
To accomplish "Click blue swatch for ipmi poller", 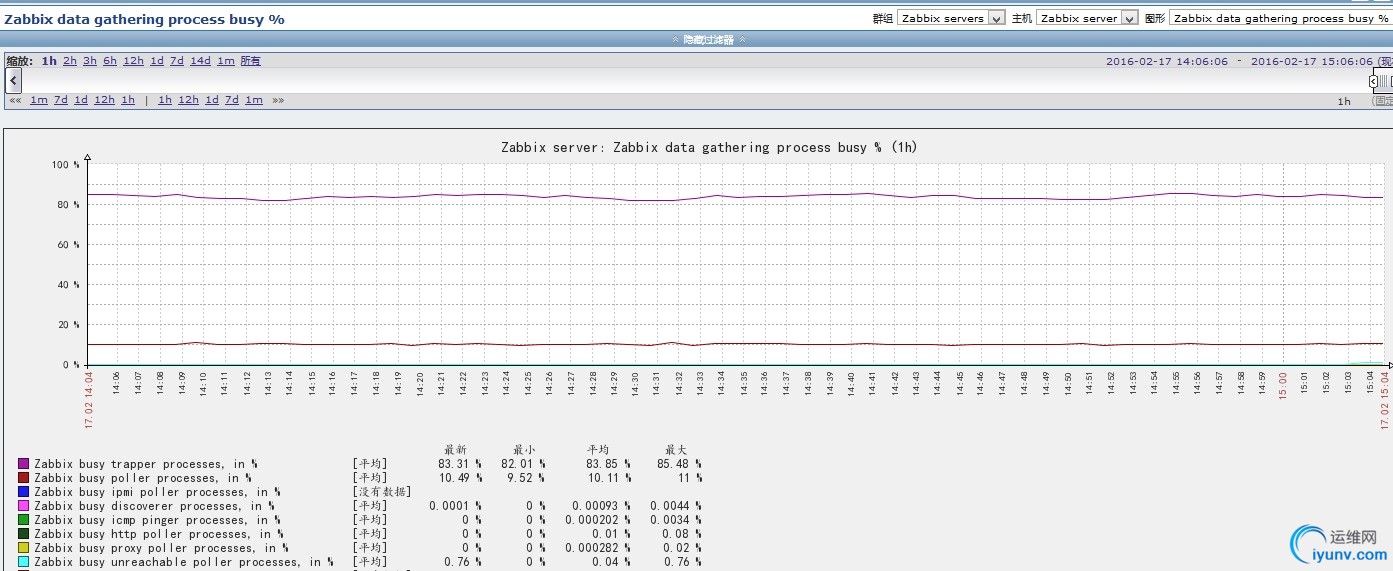I will click(x=23, y=492).
